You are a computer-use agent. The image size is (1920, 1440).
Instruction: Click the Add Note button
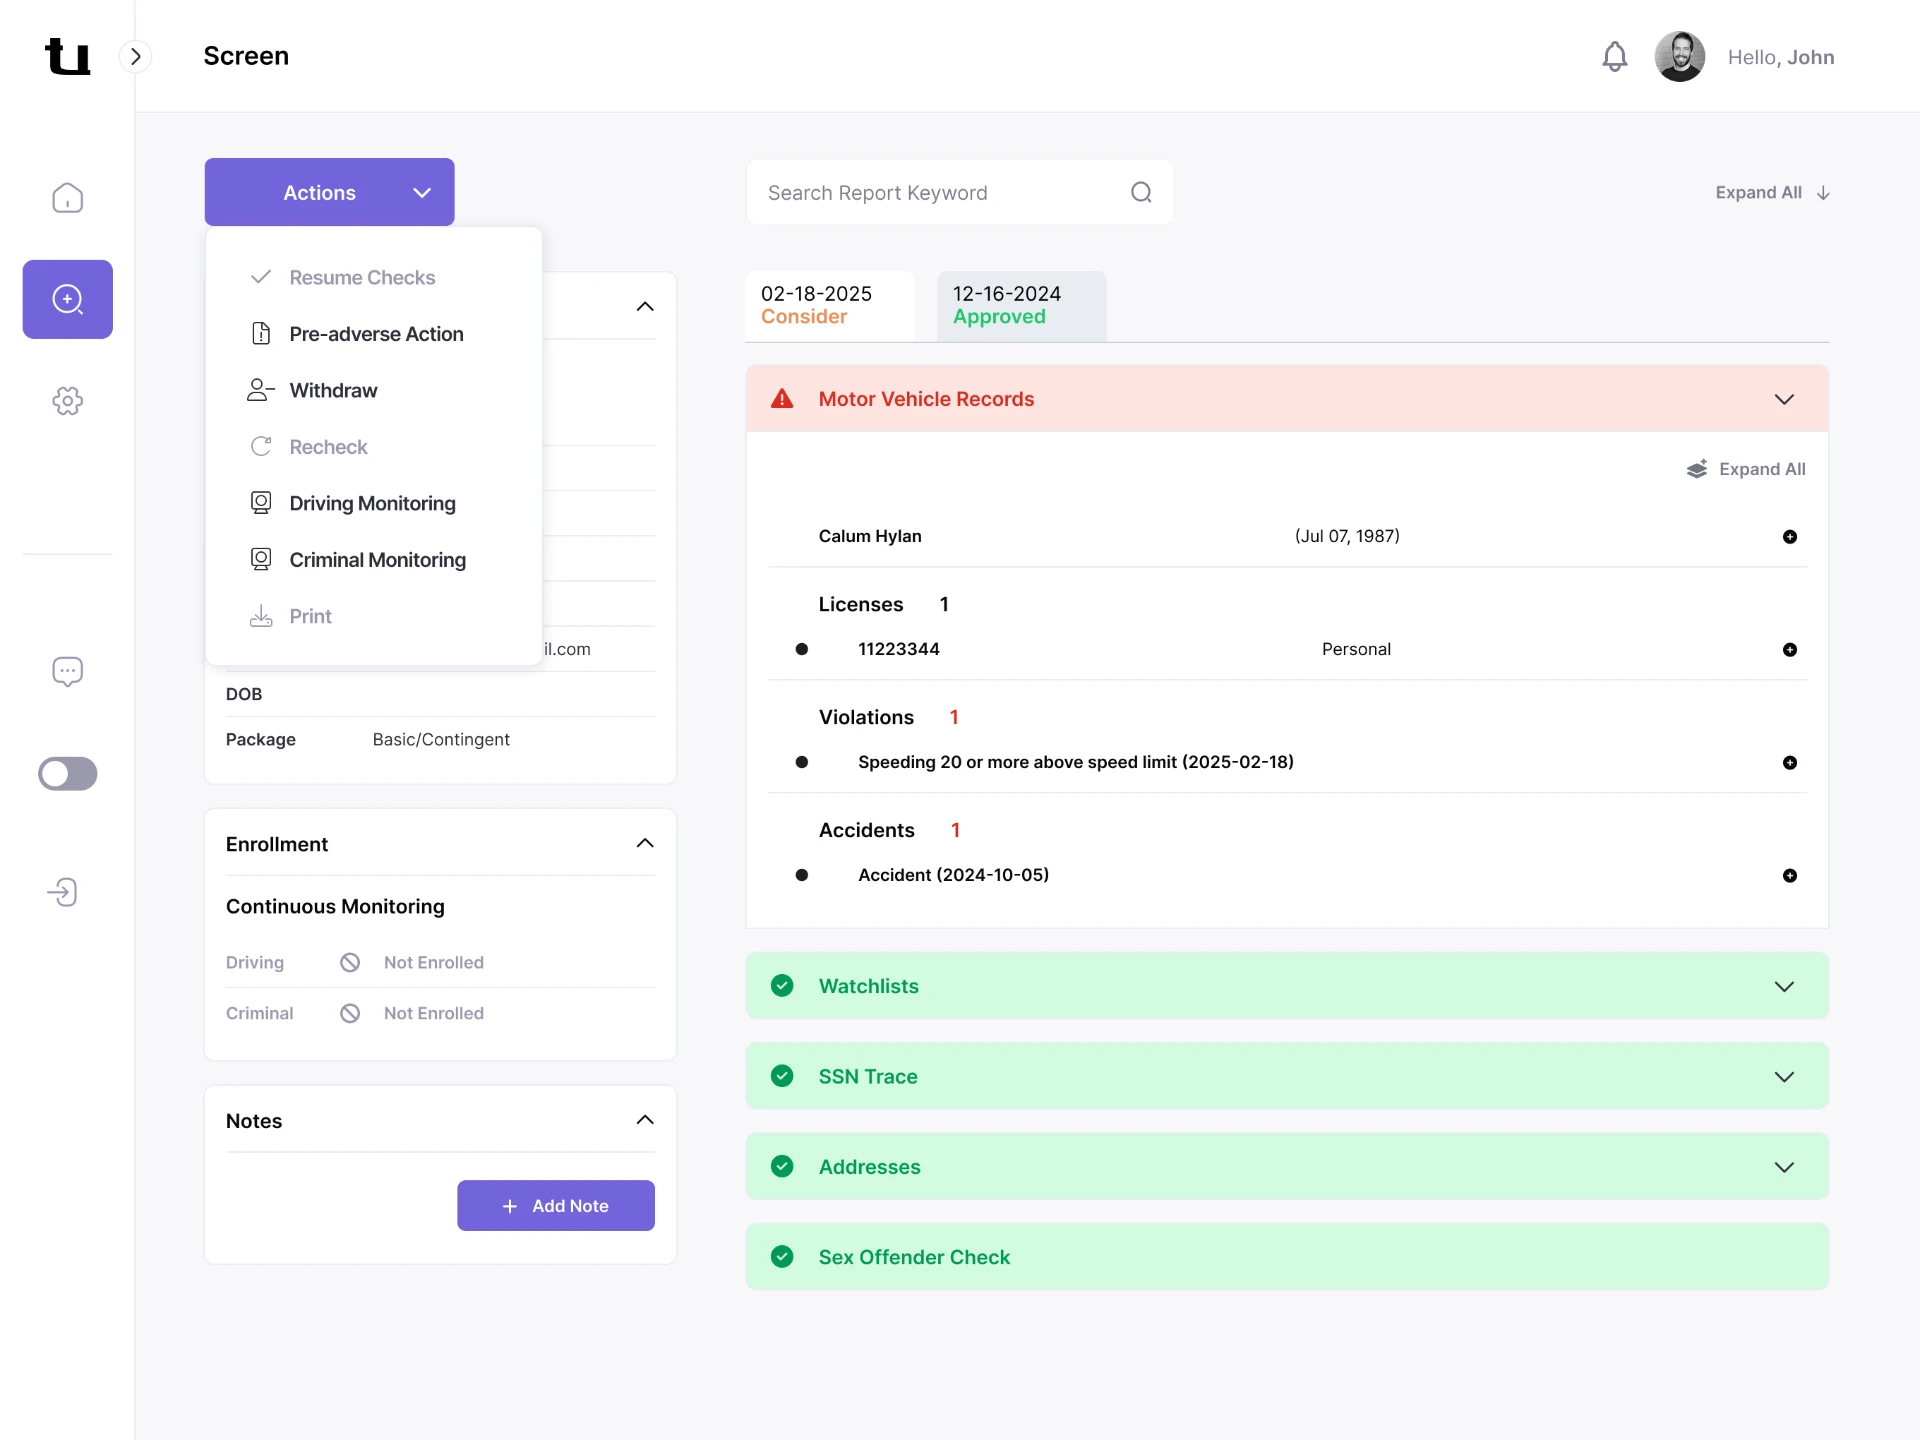556,1205
